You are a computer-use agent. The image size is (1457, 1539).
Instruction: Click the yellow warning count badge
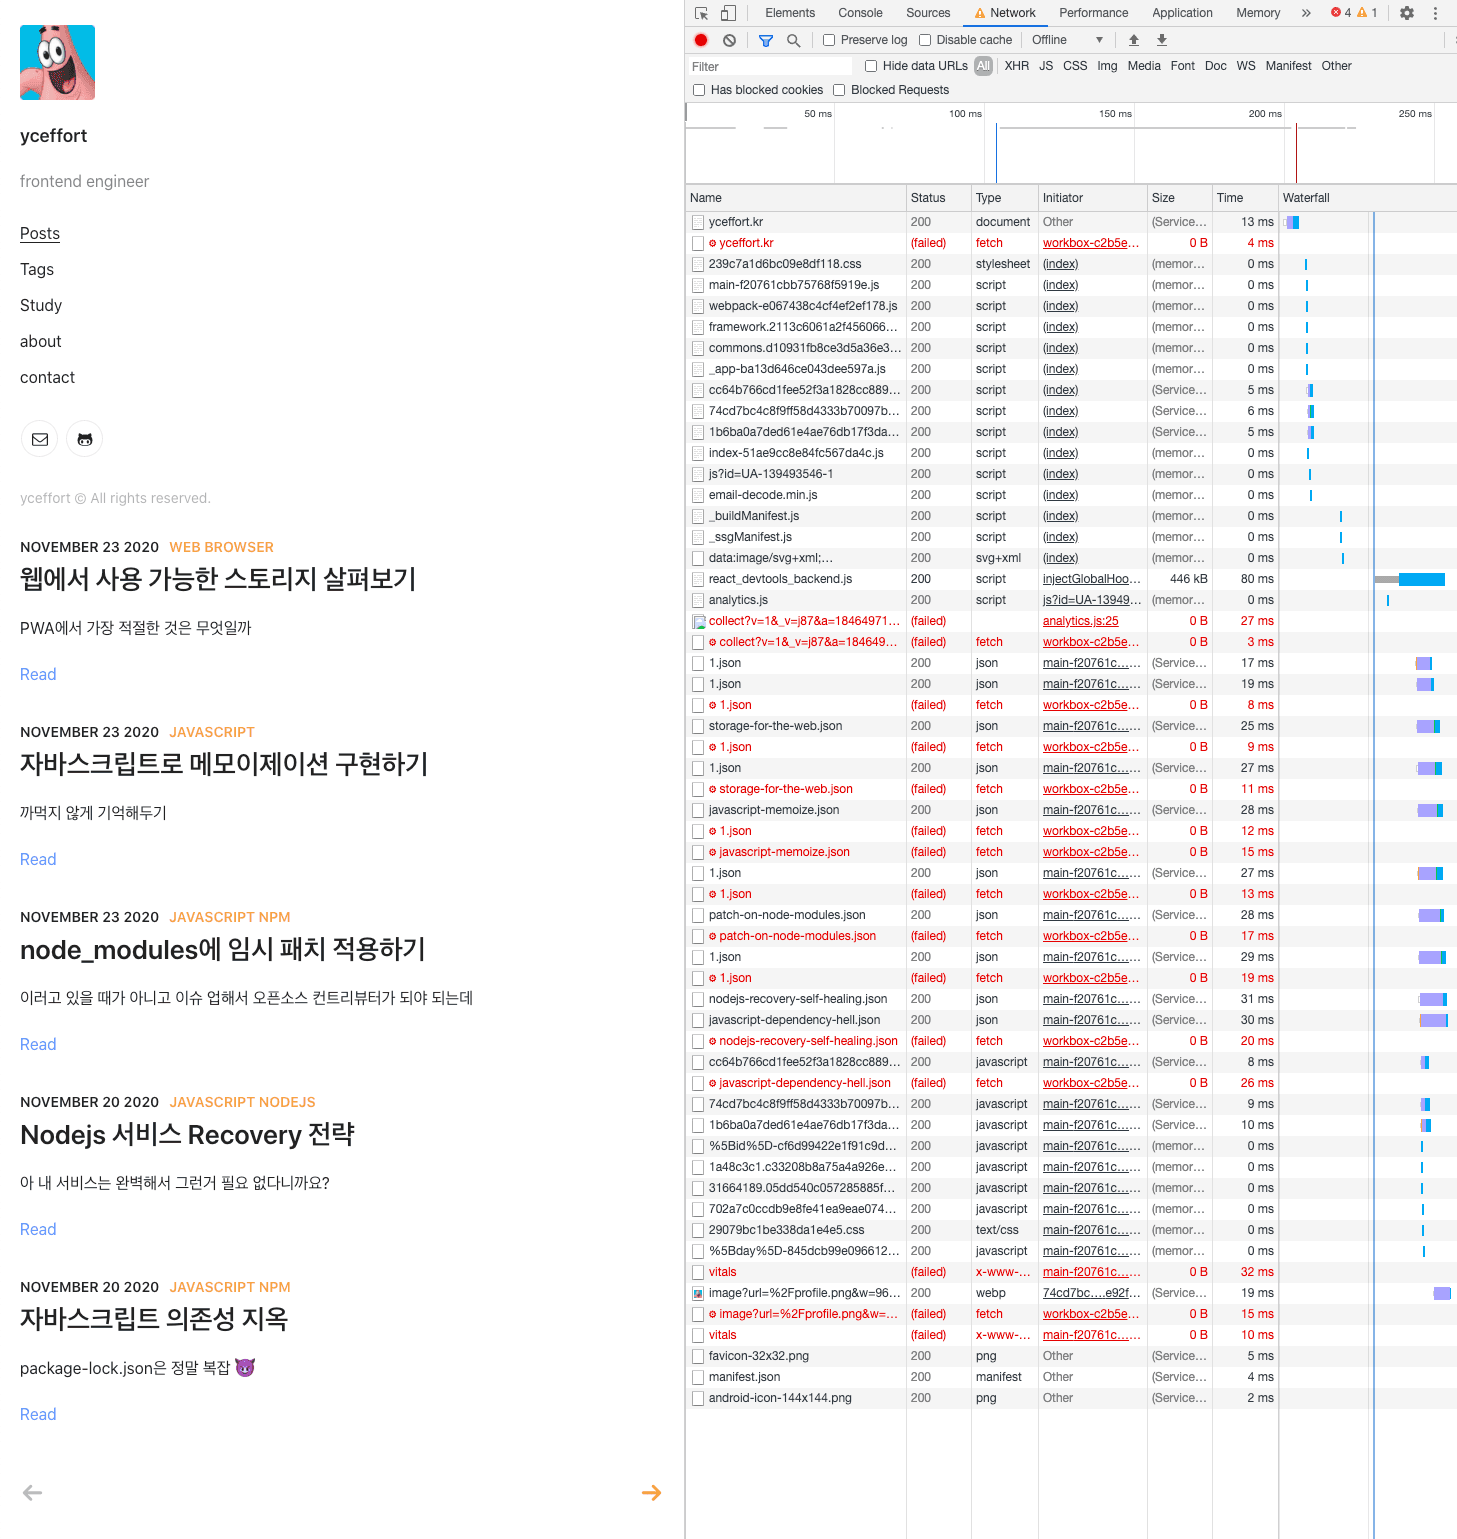1367,13
